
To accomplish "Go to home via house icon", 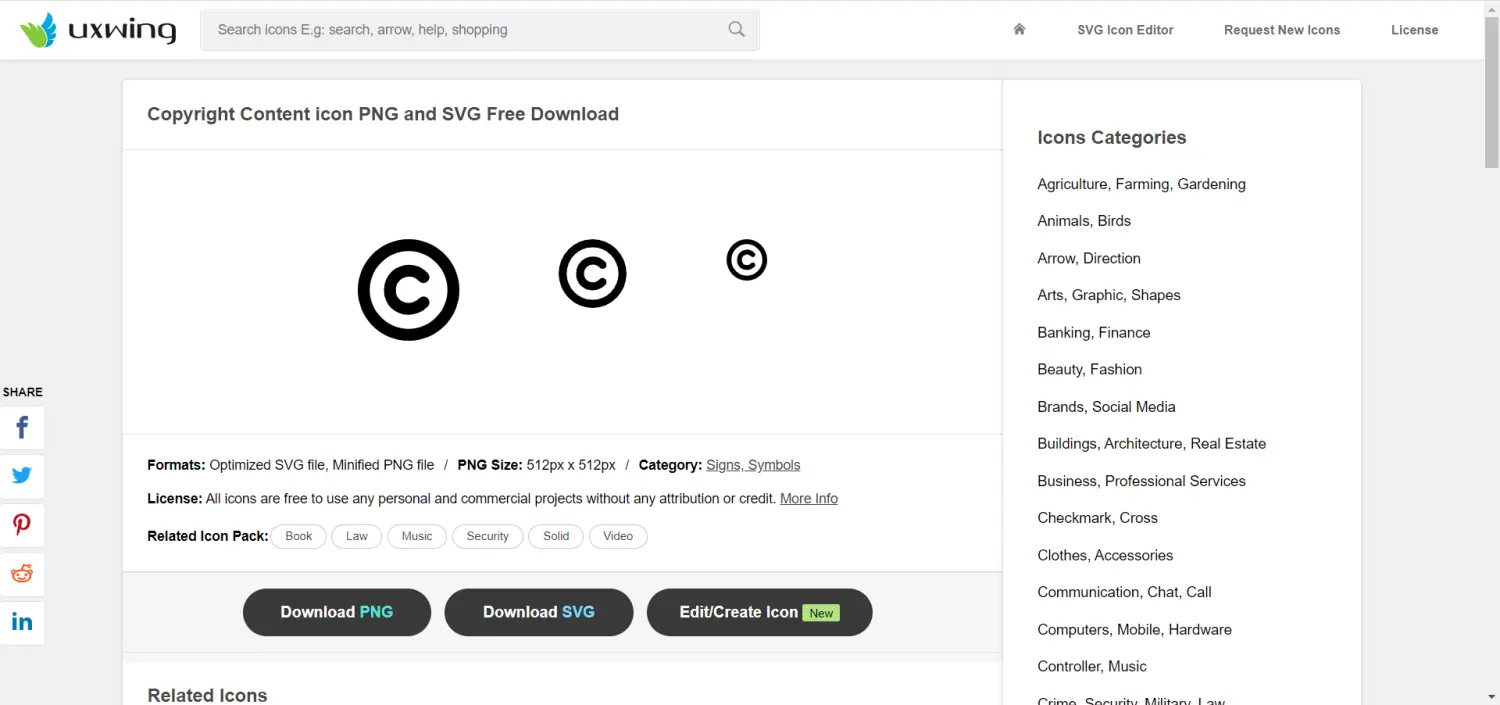I will [x=1019, y=29].
